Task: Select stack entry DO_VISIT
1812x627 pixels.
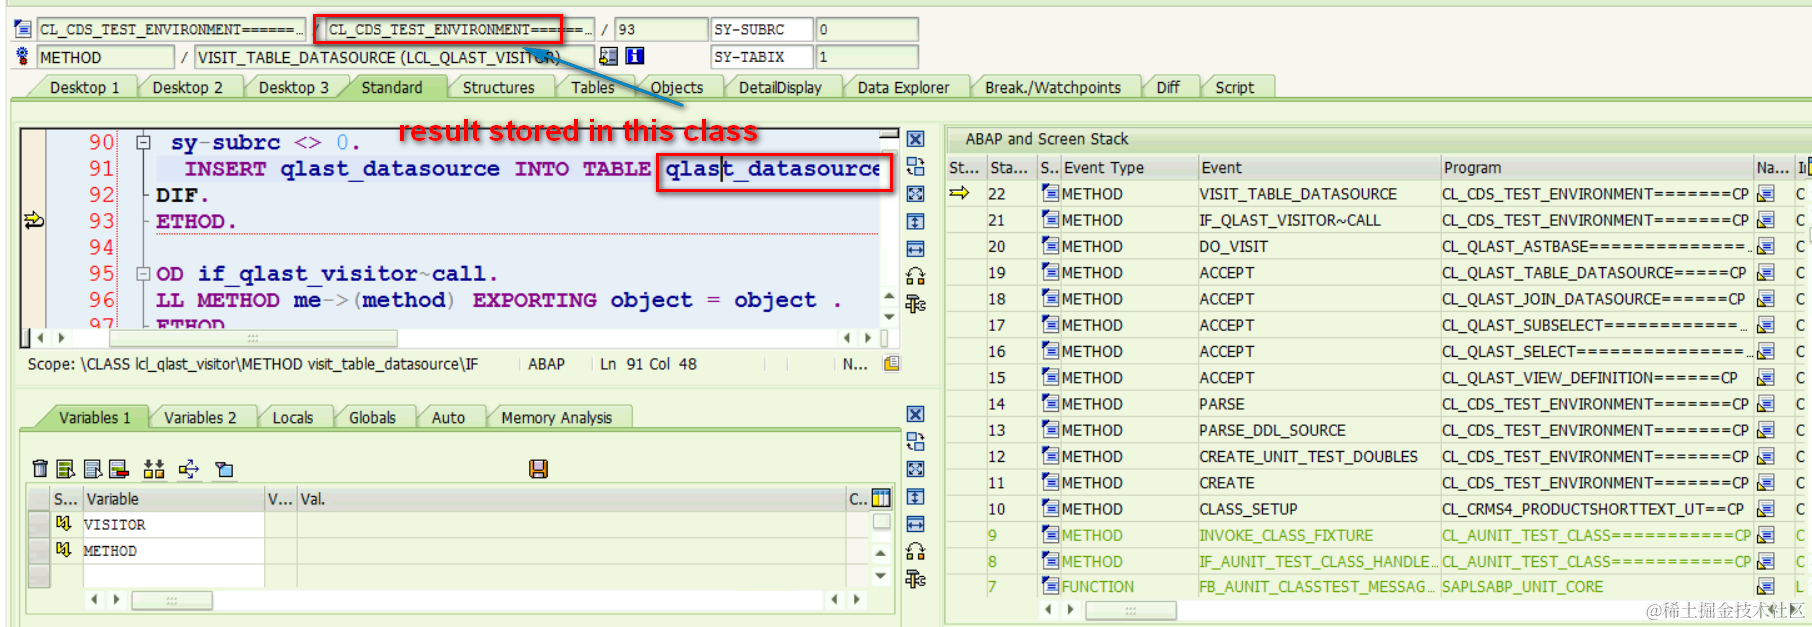Action: [1233, 246]
